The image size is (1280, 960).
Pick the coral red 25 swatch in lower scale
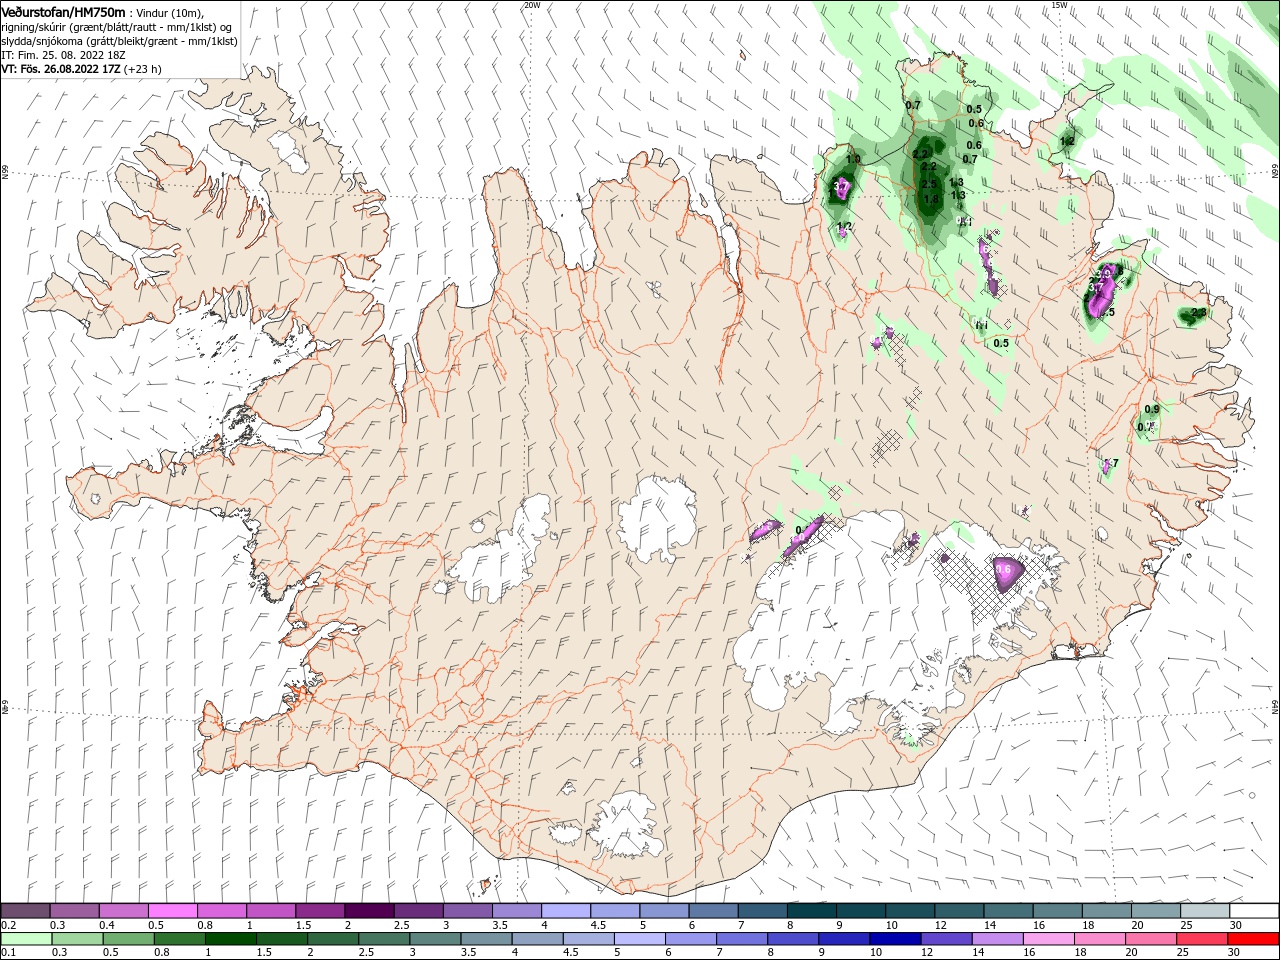pos(1202,939)
